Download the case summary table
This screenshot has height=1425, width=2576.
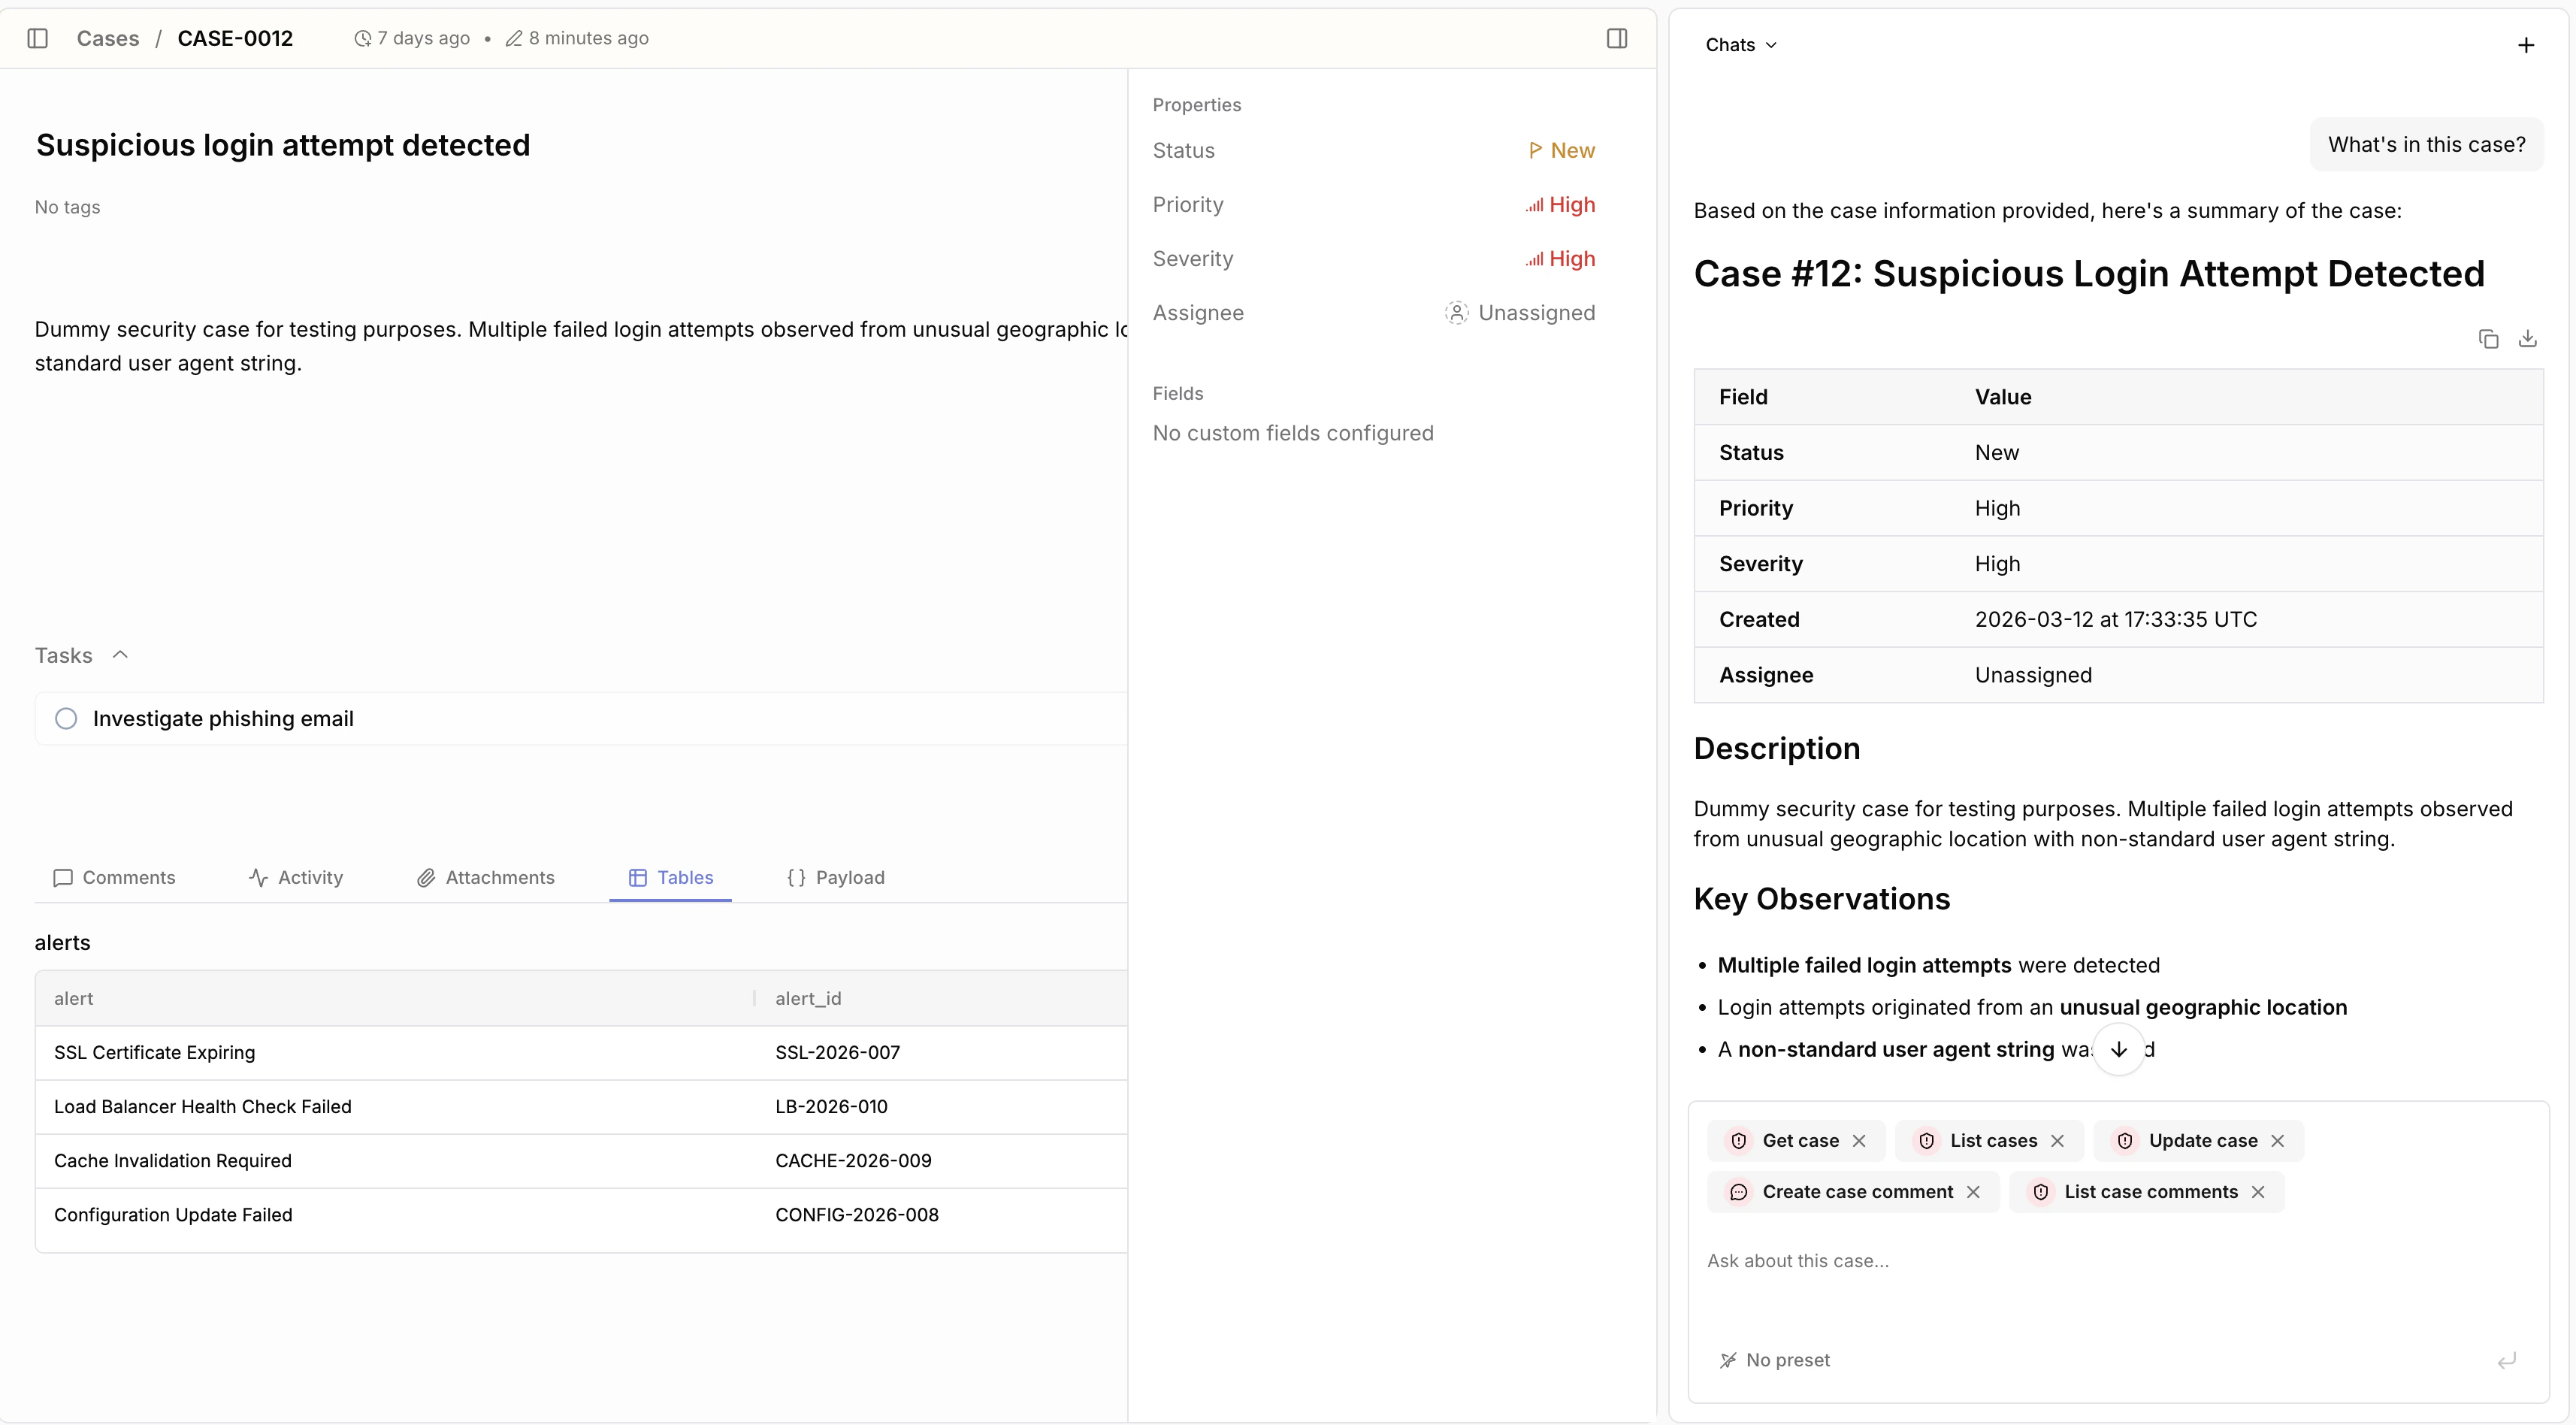coord(2527,339)
